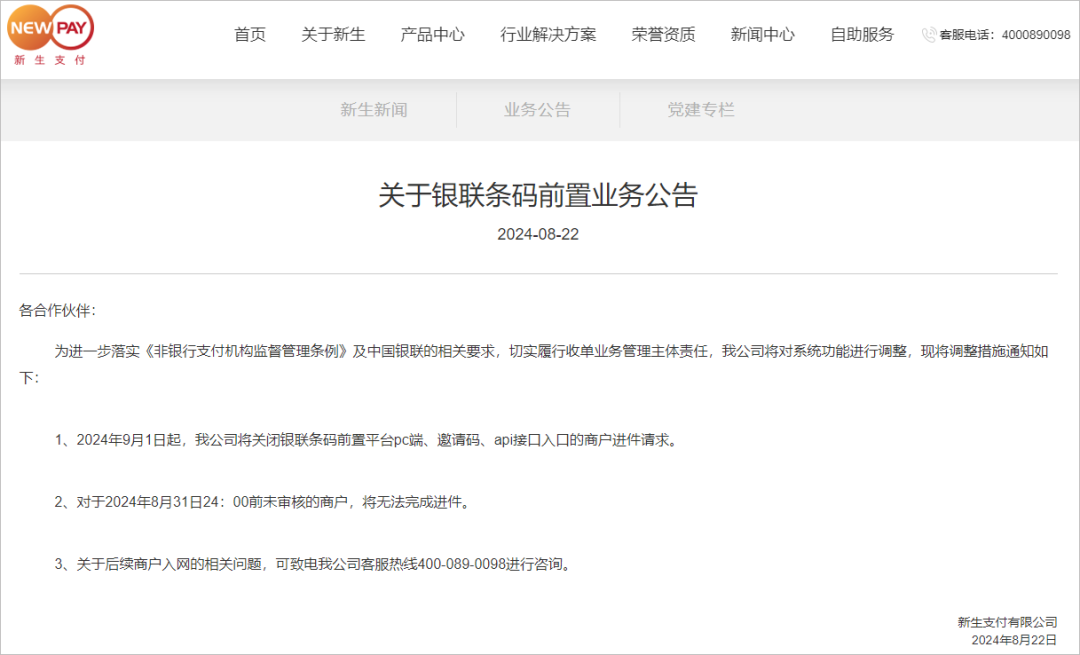The image size is (1080, 655).
Task: Click the publish date 2024-08-22
Action: 540,235
